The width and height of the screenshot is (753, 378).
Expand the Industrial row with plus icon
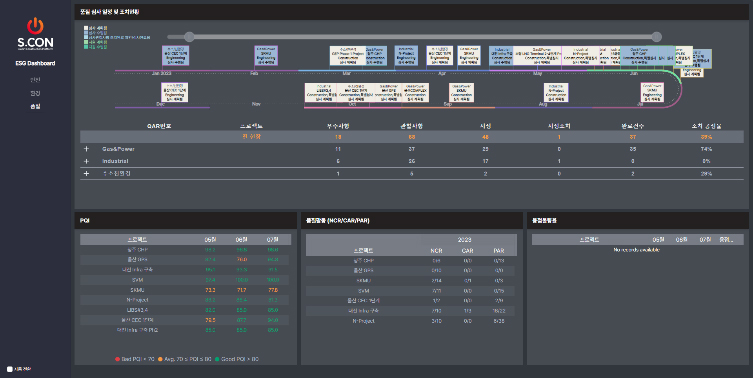point(86,161)
